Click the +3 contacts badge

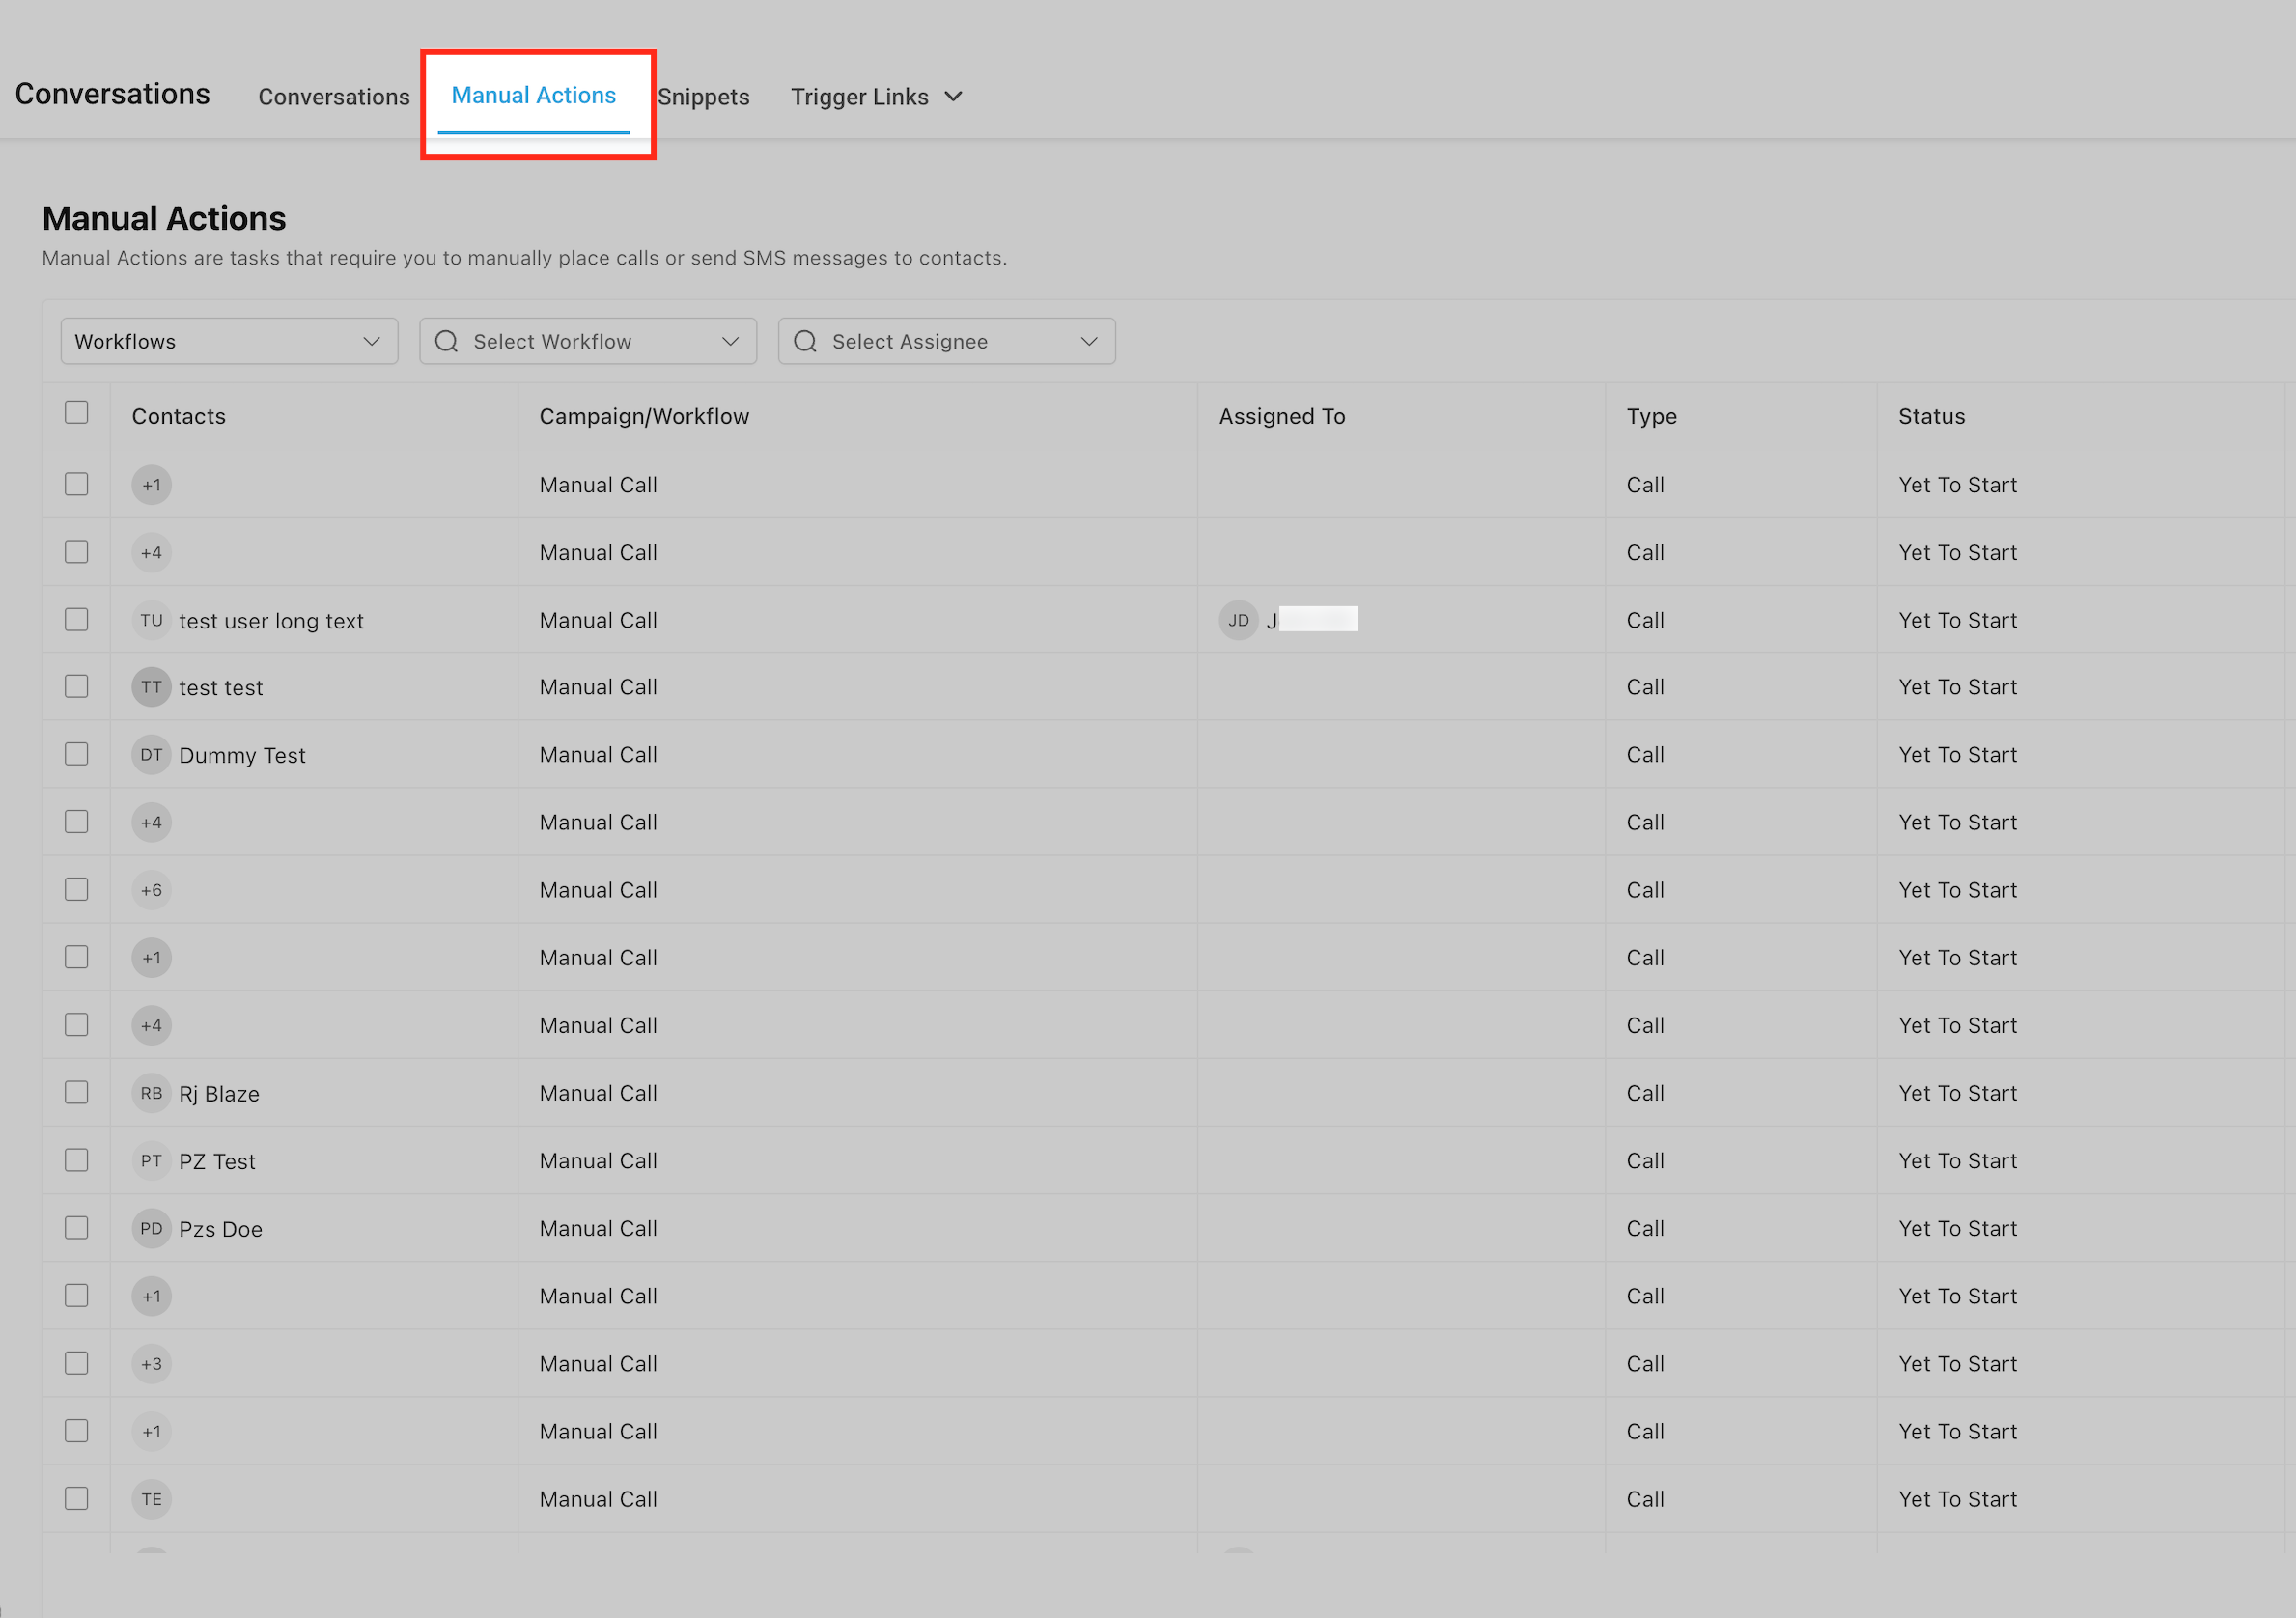[151, 1364]
